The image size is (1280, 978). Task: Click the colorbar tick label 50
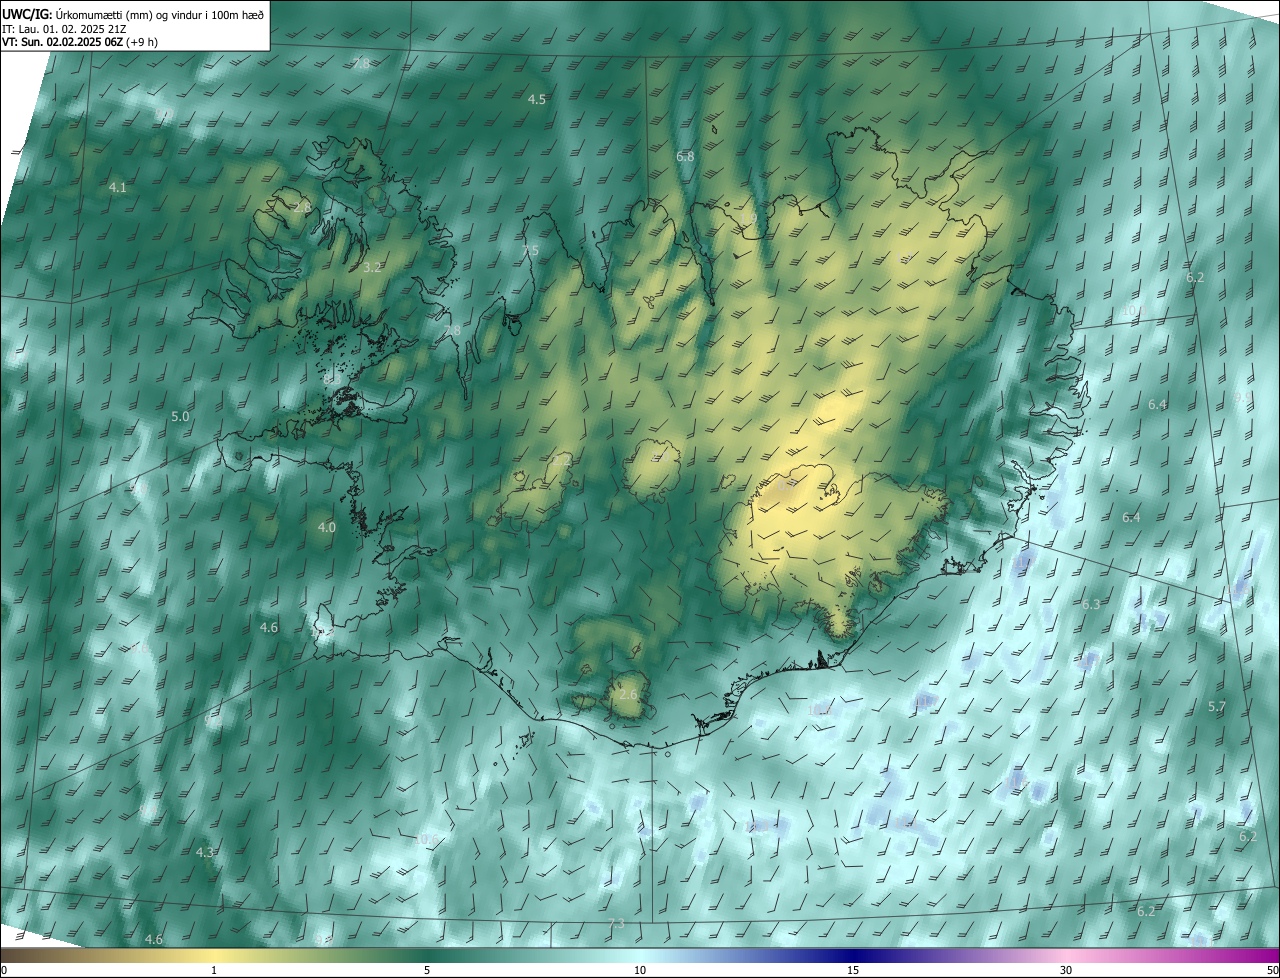click(1272, 970)
